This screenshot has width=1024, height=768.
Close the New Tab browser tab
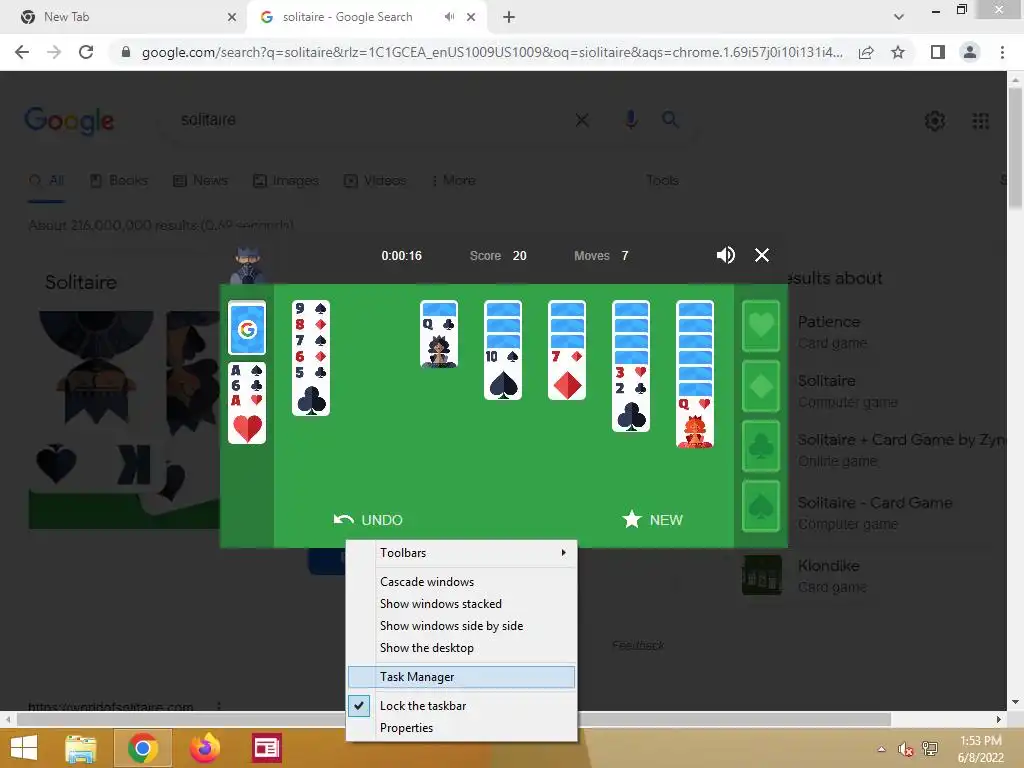[x=232, y=17]
